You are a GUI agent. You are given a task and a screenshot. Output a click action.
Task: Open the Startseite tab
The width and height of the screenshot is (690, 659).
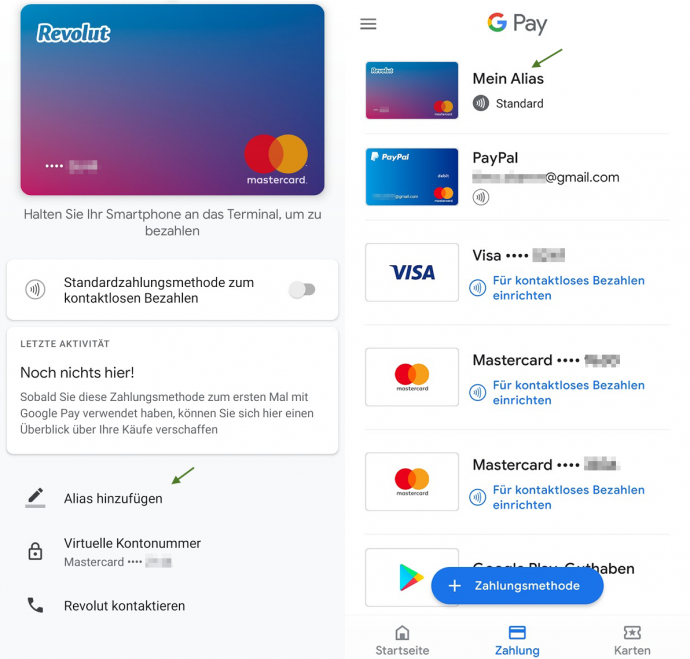tap(402, 641)
